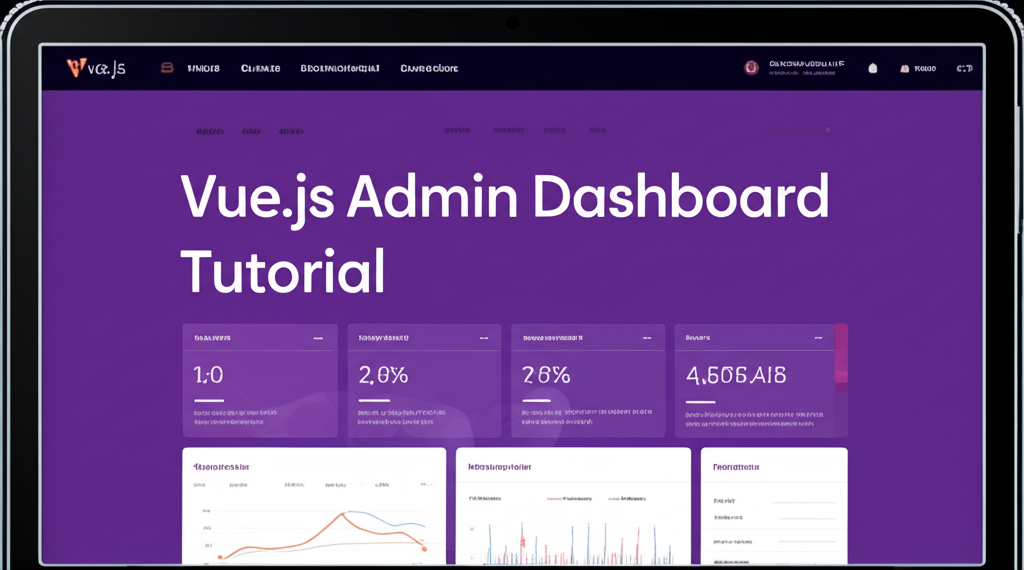Image resolution: width=1024 pixels, height=570 pixels.
Task: Click the red legend entry above the bar chart
Action: (x=569, y=498)
